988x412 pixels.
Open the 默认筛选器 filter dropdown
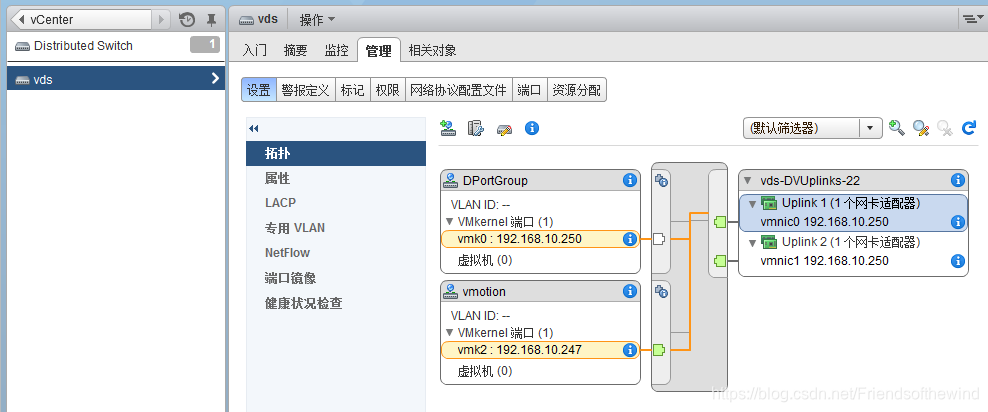tap(812, 128)
